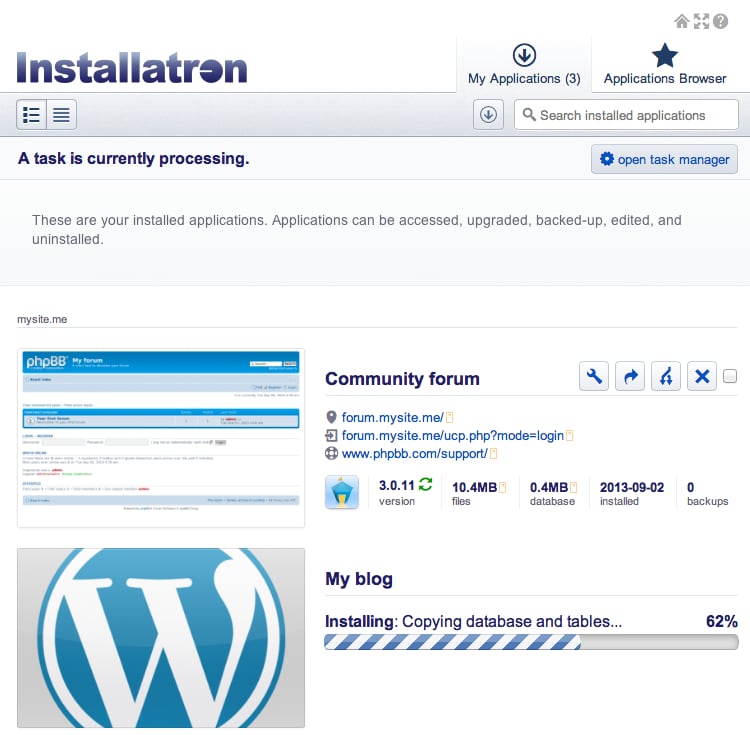Click the download circle icon above My Applications
750x735 pixels.
click(524, 55)
